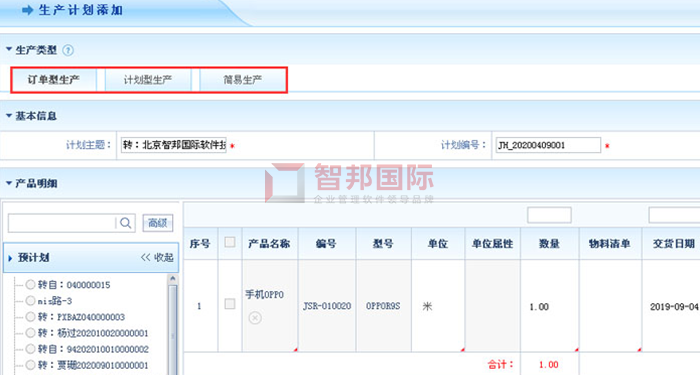The height and width of the screenshot is (375, 700).
Task: Click filter box above 数量 column
Action: [549, 215]
